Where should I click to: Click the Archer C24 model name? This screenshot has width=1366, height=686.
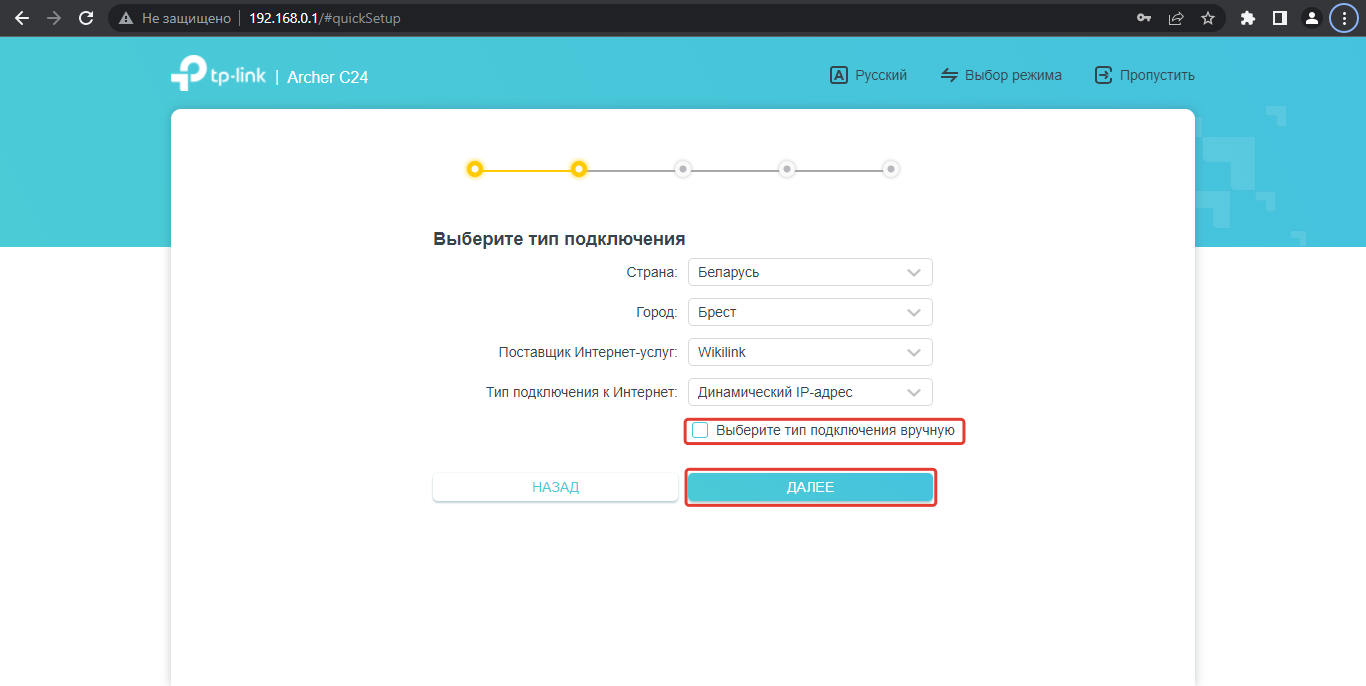(328, 77)
